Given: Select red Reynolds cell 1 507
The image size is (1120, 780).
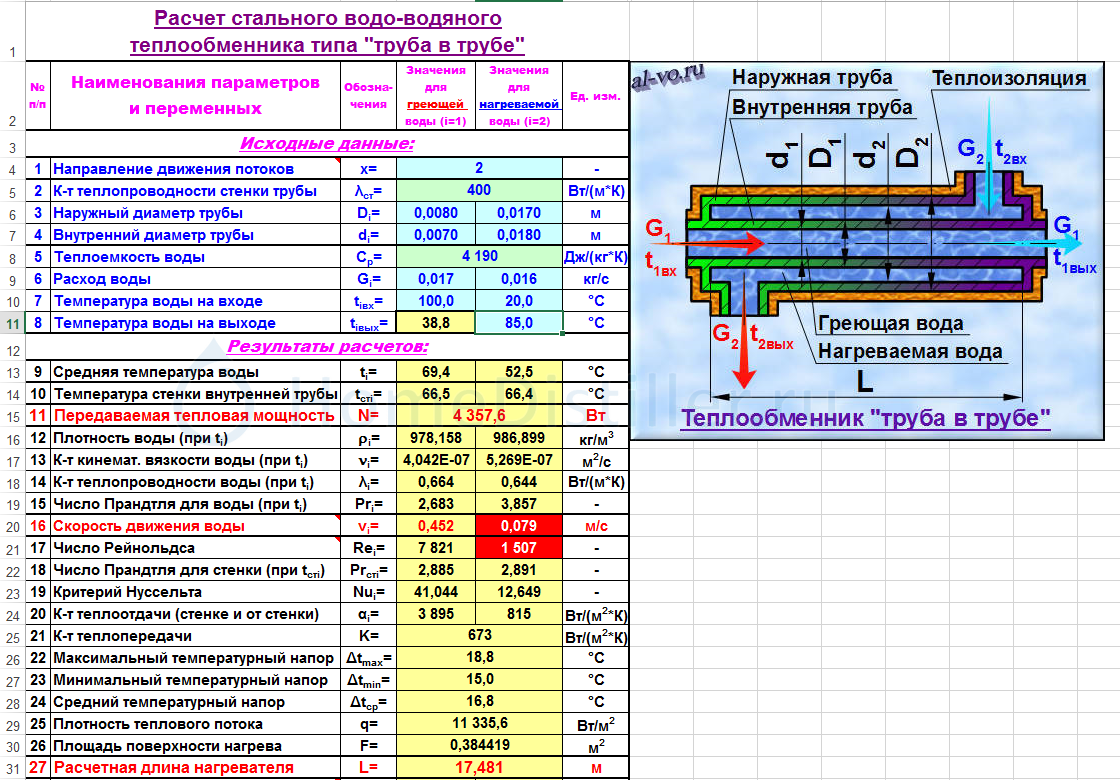Looking at the screenshot, I should tap(519, 548).
